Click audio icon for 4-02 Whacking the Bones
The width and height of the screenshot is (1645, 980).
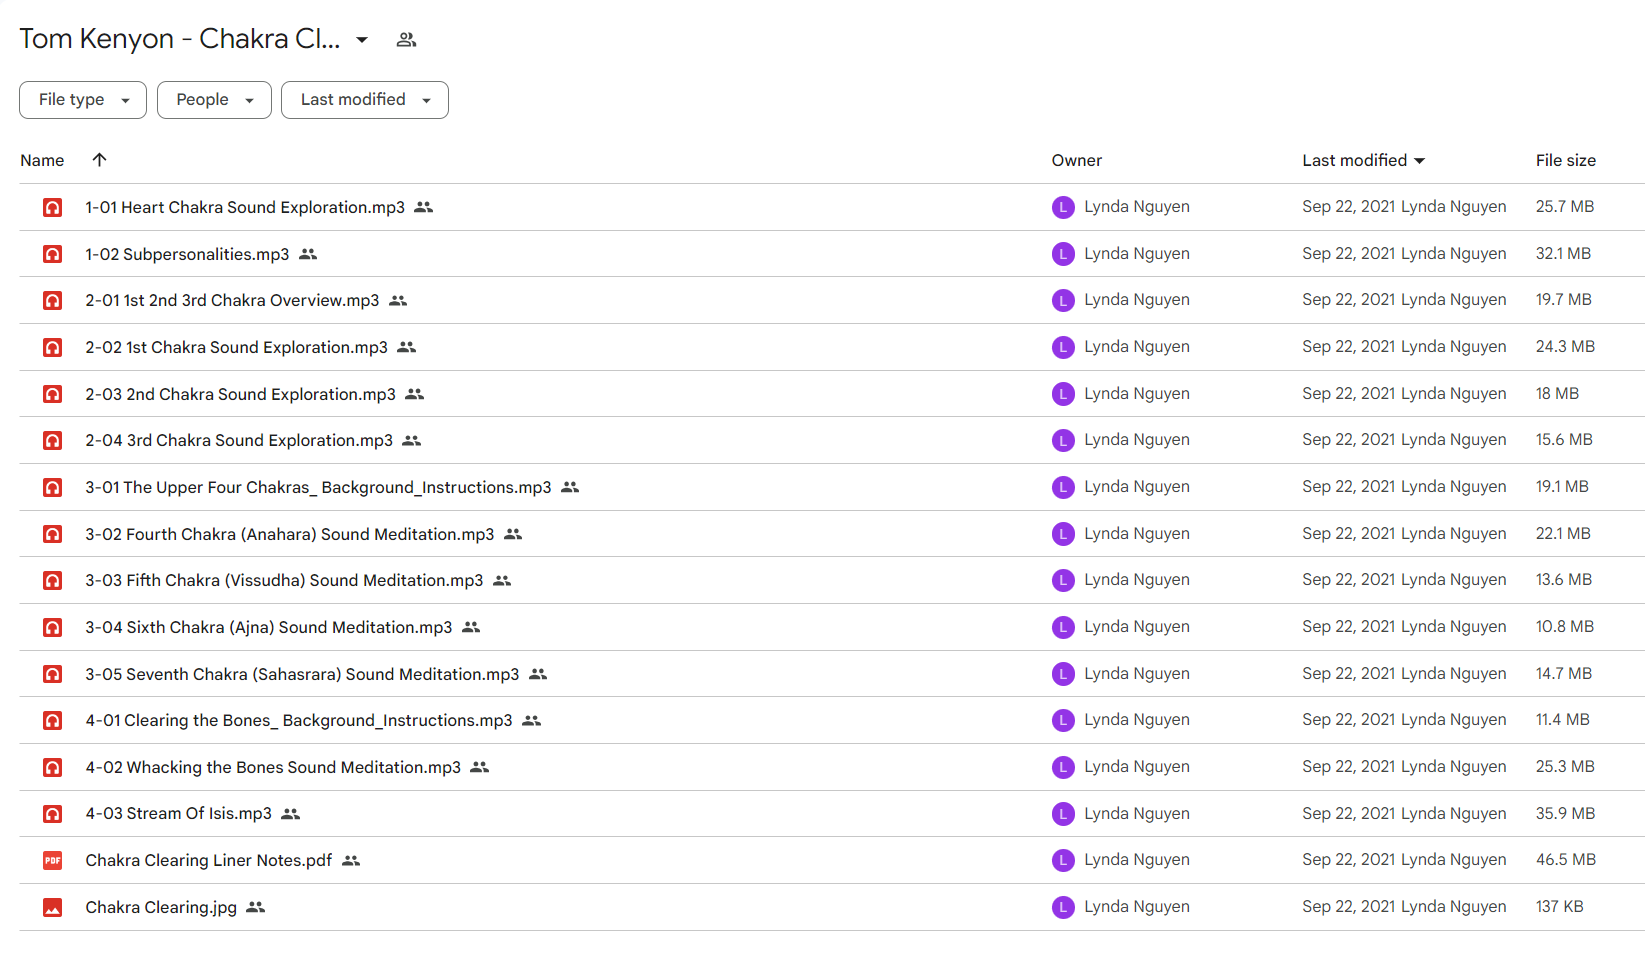[x=52, y=767]
